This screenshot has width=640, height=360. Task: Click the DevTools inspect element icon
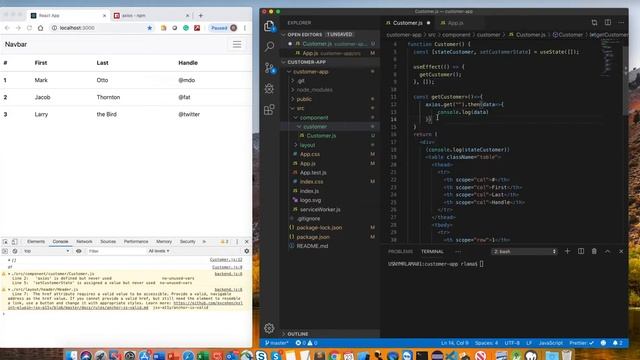point(5,242)
